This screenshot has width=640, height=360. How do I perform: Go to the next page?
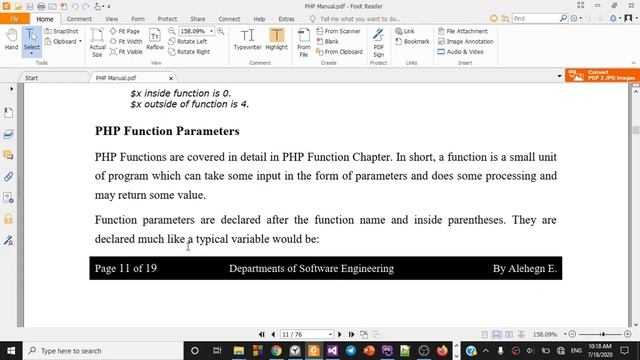tap(340, 334)
